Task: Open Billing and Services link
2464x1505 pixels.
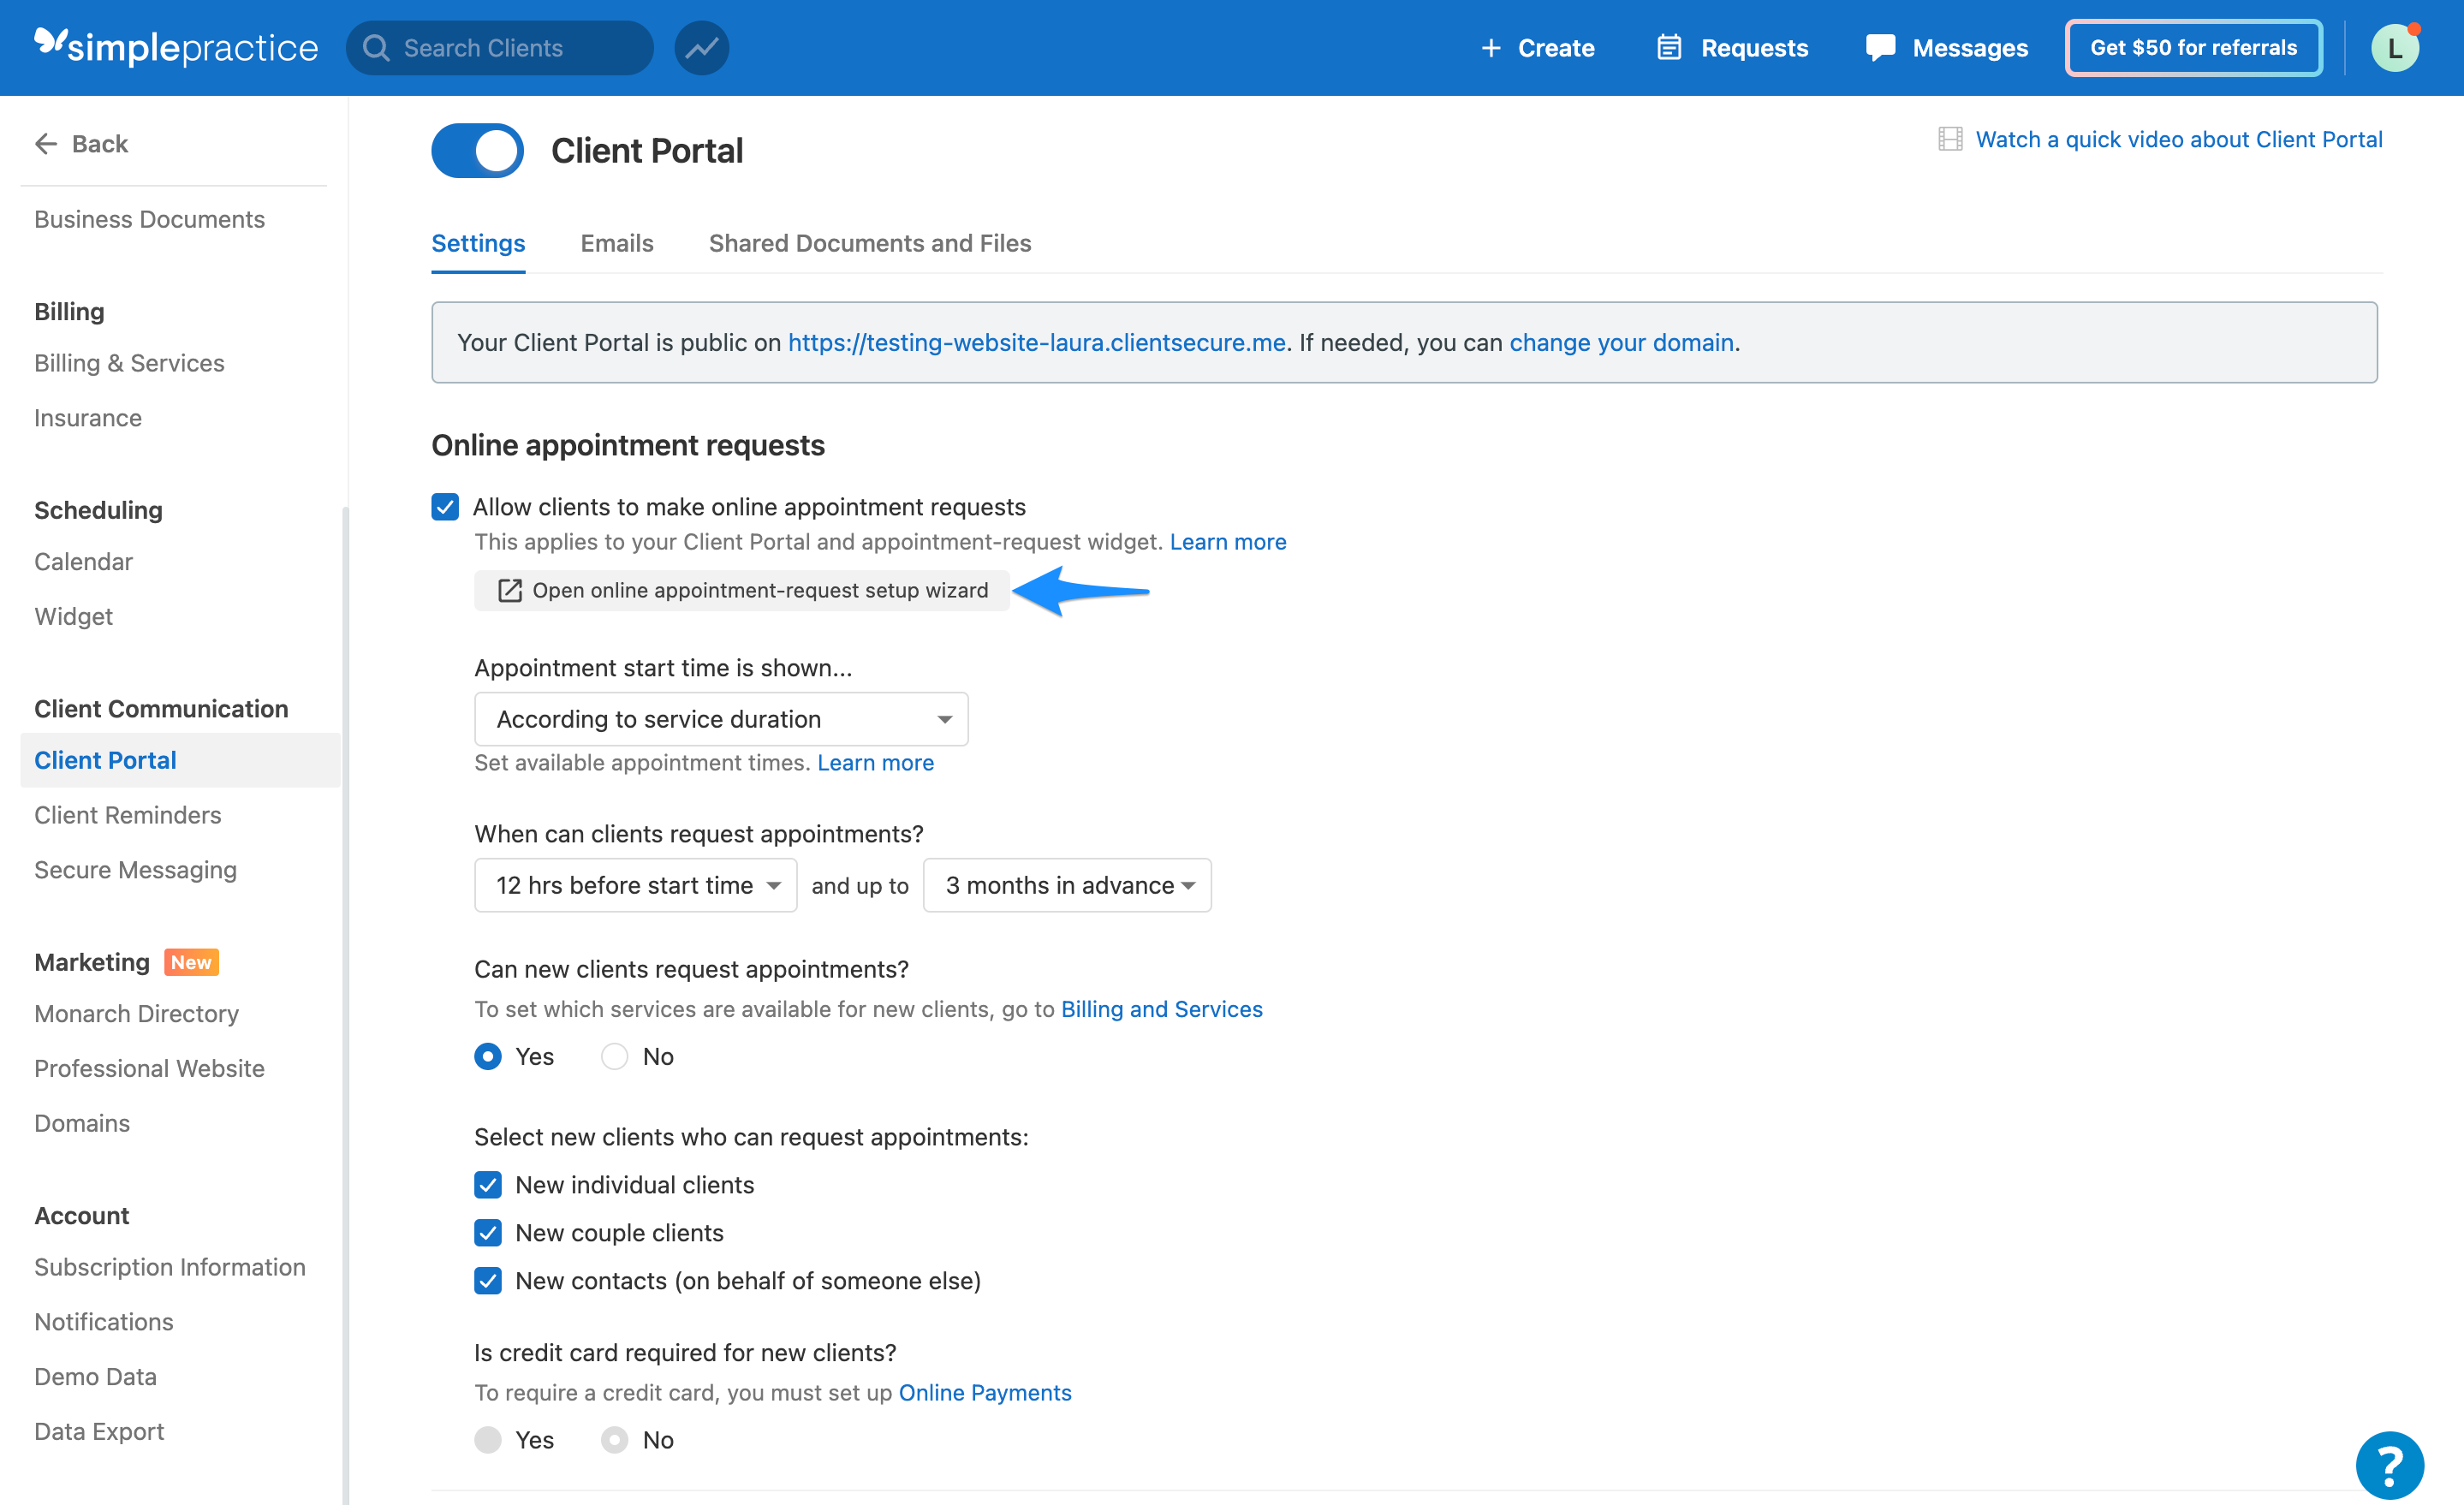Action: [1161, 1009]
